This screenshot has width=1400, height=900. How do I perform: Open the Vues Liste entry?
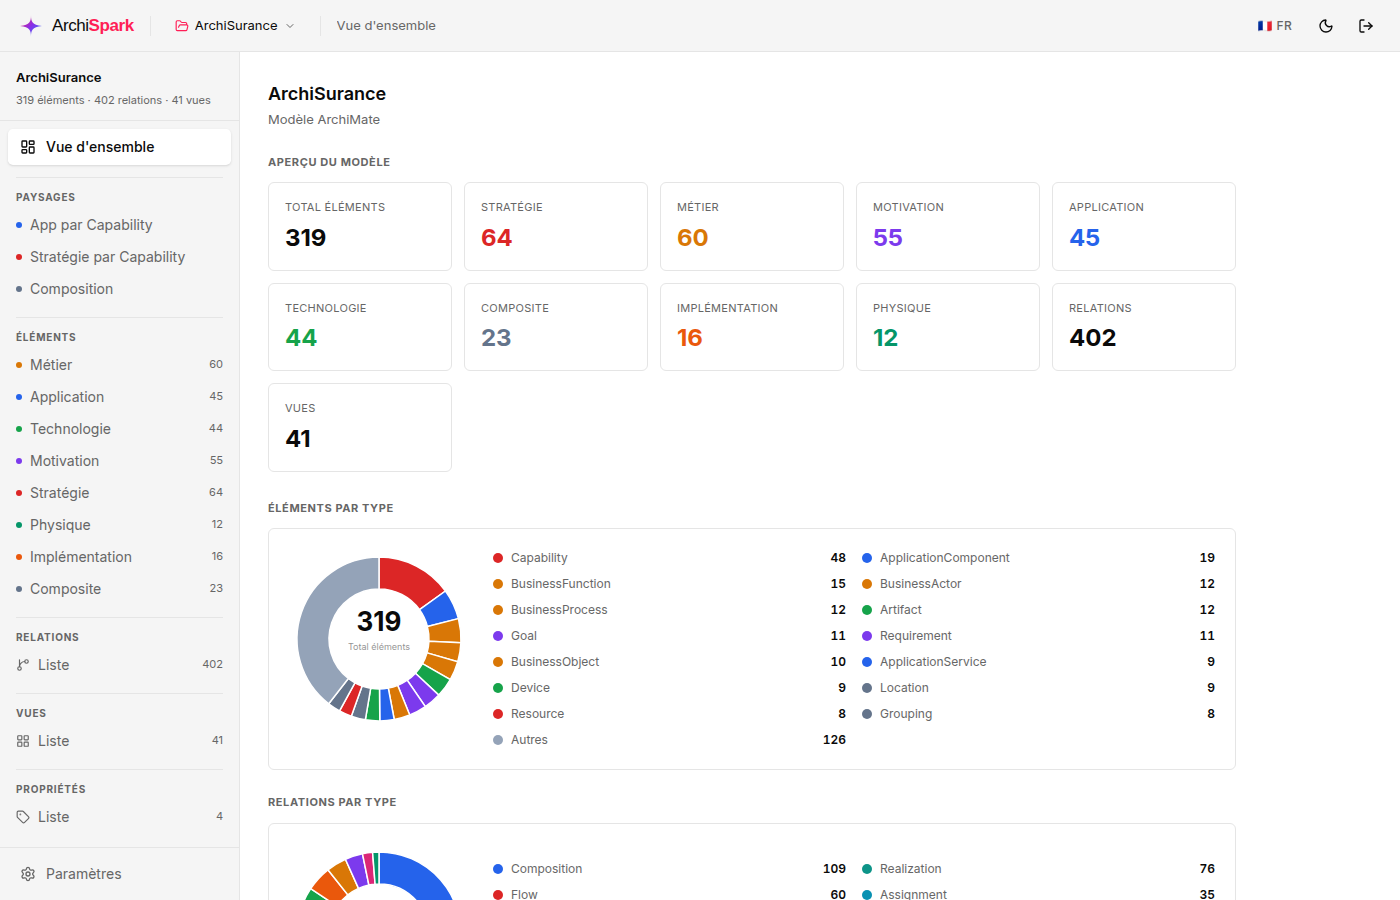[x=120, y=741]
